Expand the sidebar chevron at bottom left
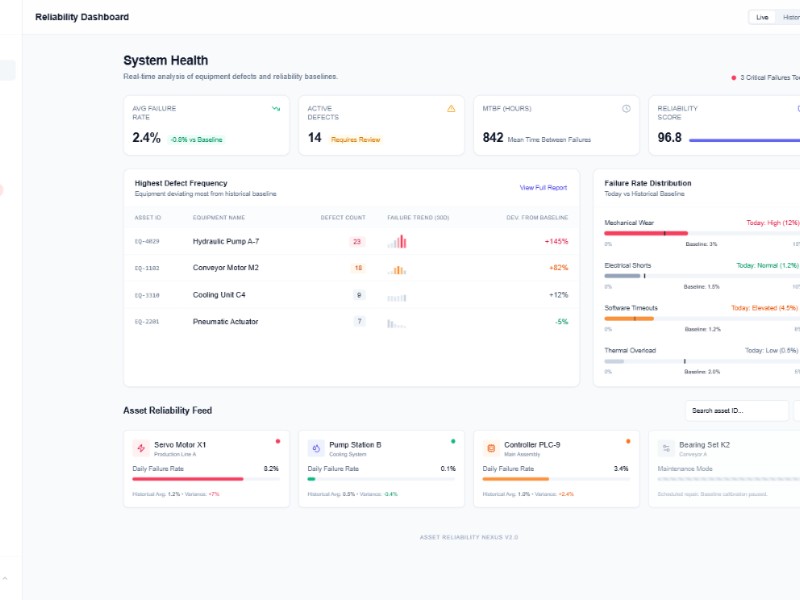The height and width of the screenshot is (600, 800). pyautogui.click(x=5, y=578)
